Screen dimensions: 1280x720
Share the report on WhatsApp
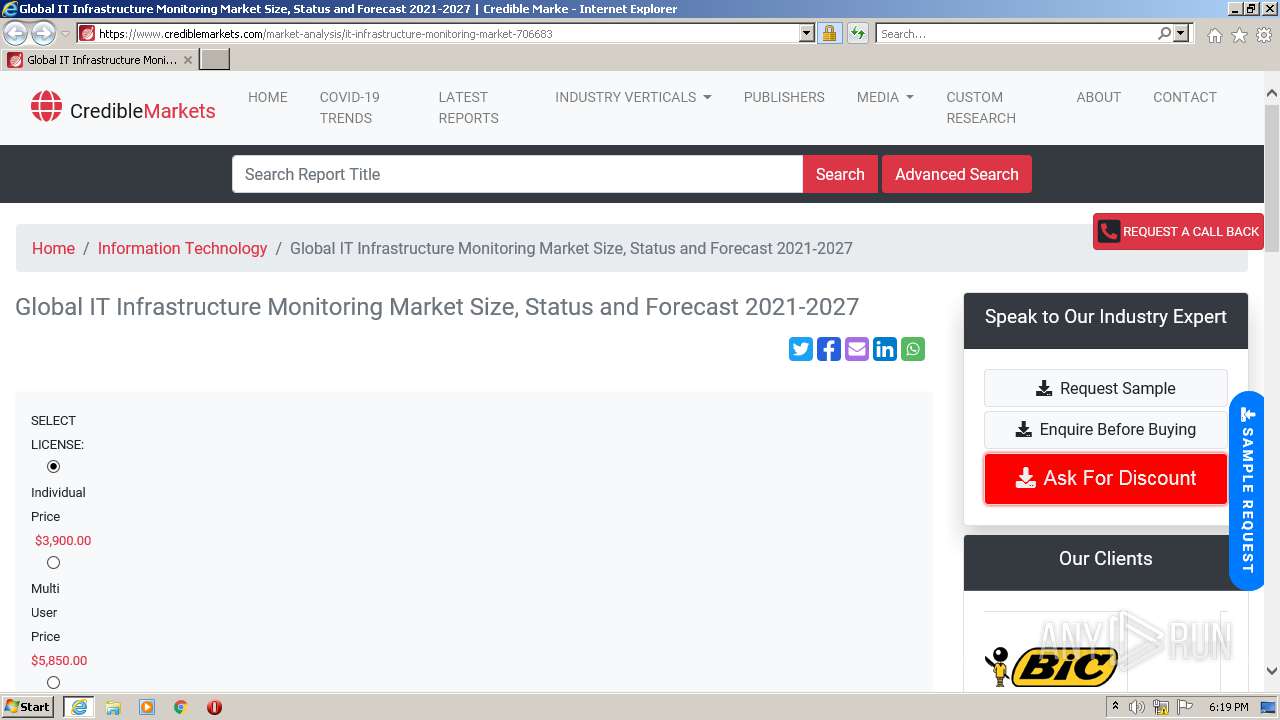click(x=913, y=349)
